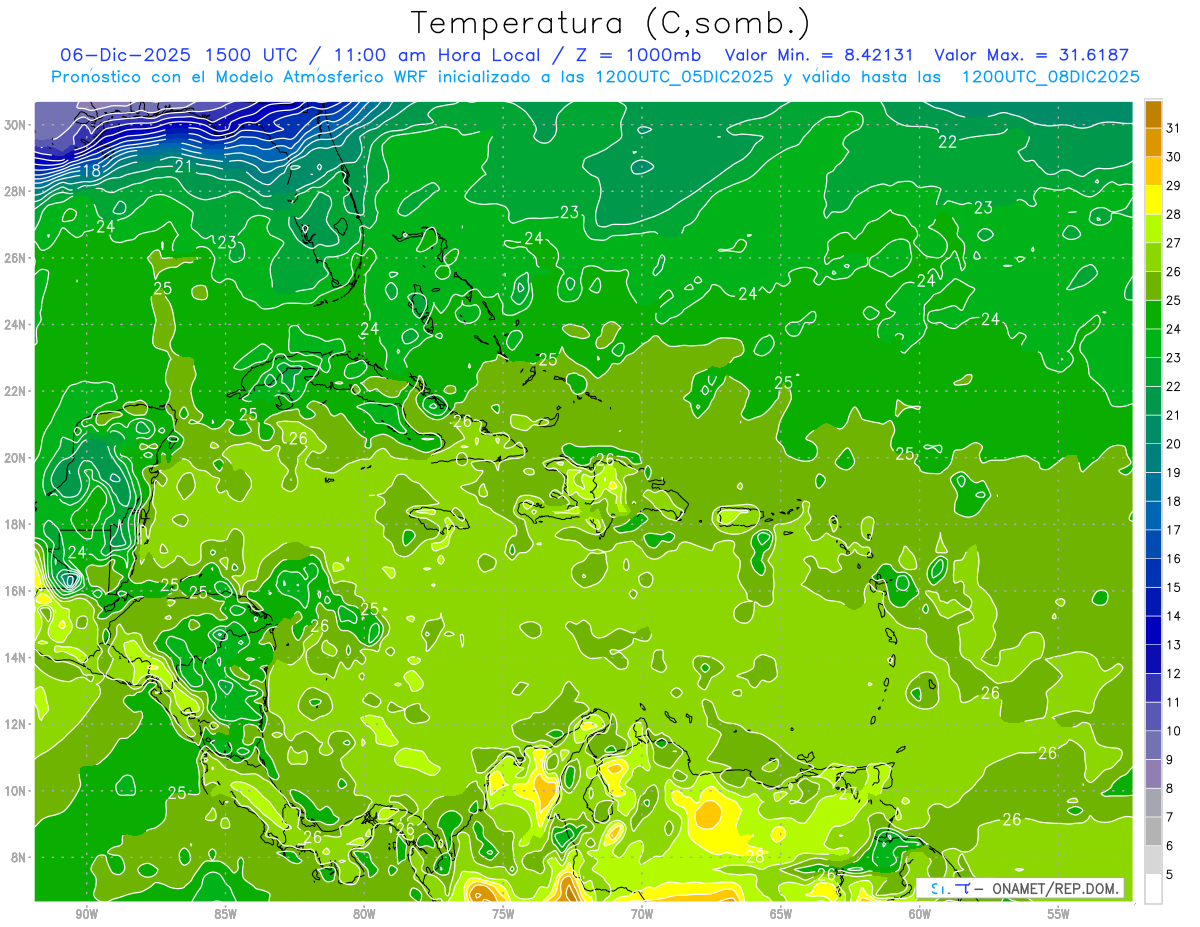This screenshot has width=1200, height=927.
Task: Click the 16N latitude axis label
Action: (x=17, y=591)
